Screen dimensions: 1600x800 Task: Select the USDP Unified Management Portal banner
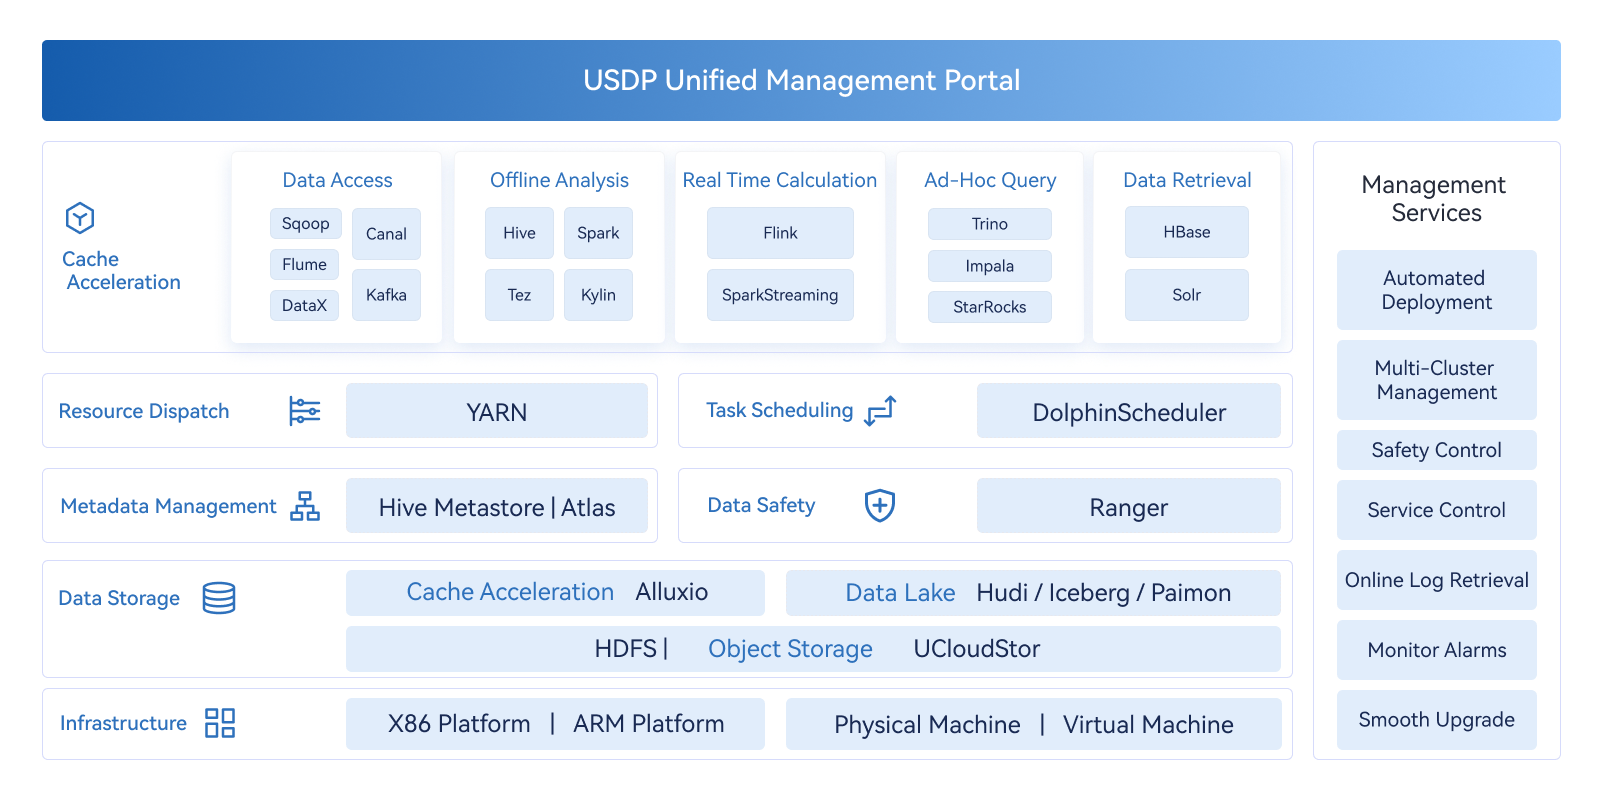(x=801, y=80)
